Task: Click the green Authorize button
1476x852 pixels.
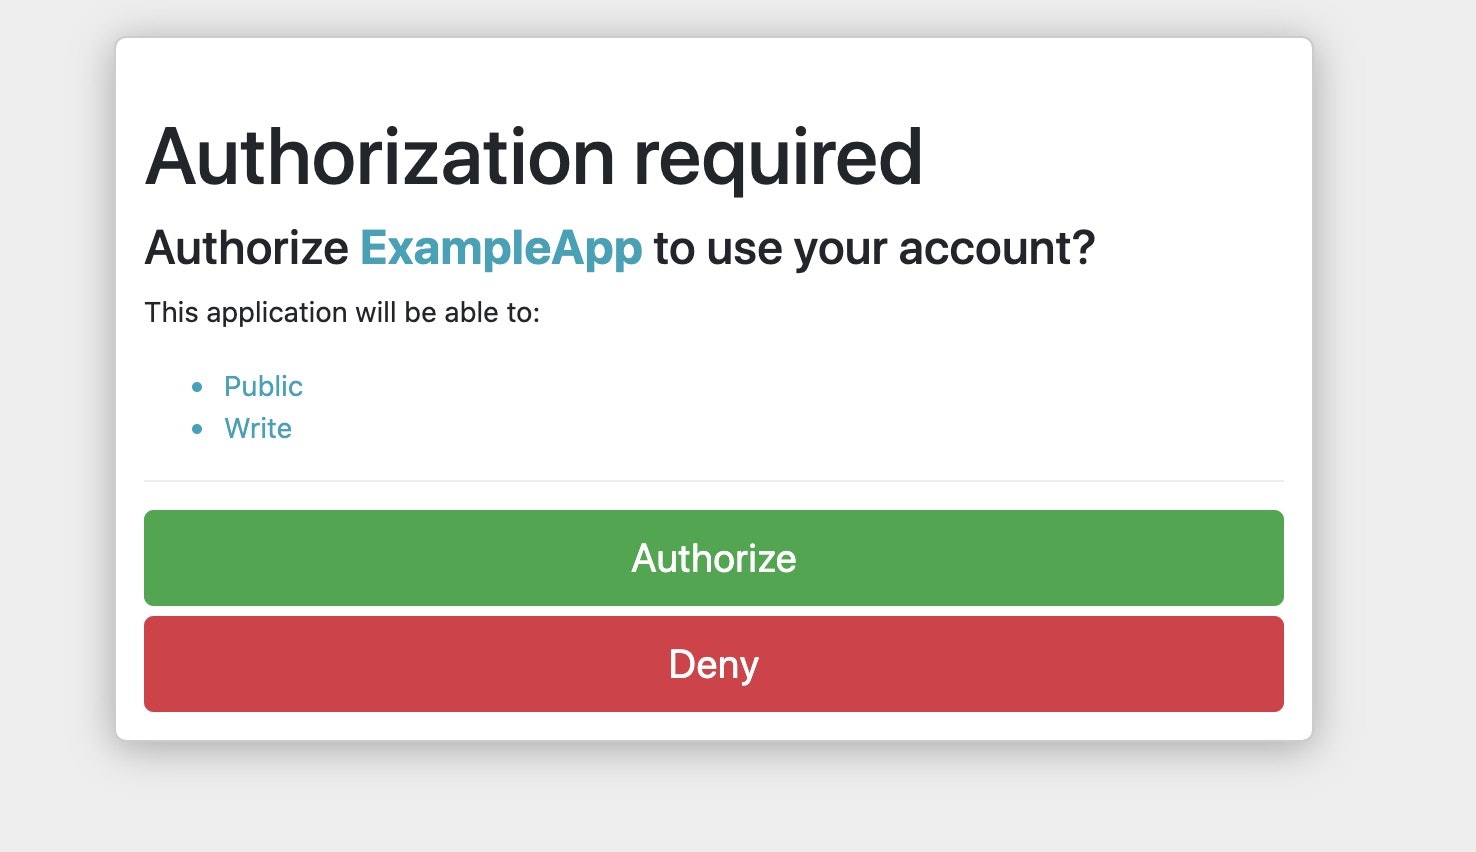Action: [713, 558]
